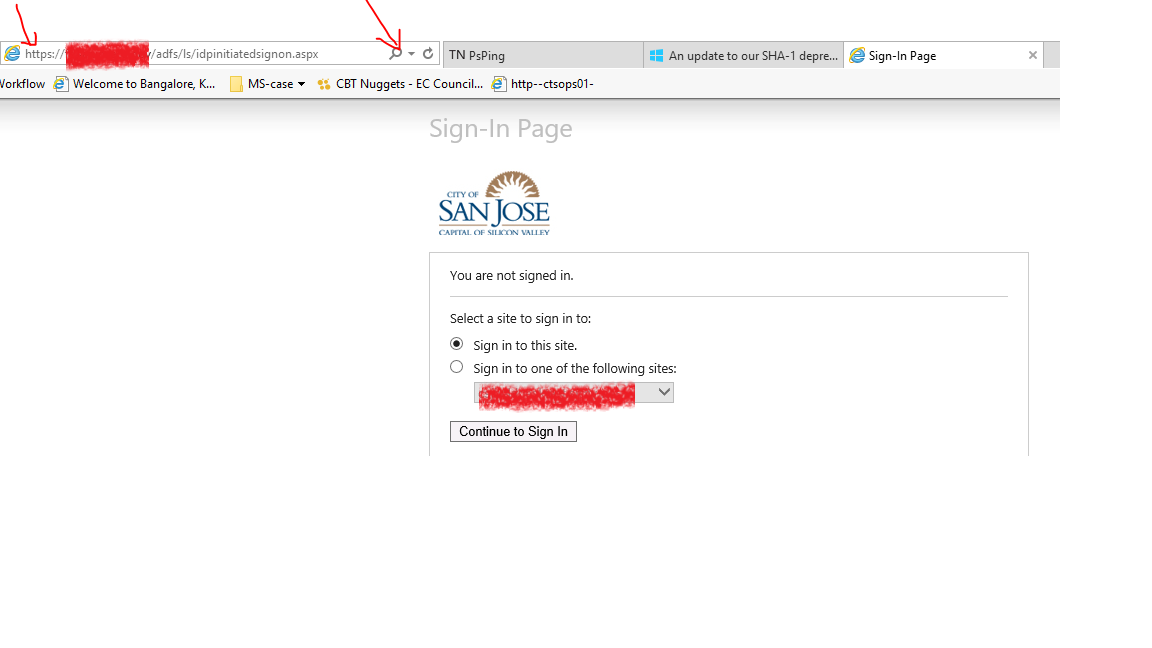Screen dimensions: 1152x648
Task: Click the MS-case folder icon
Action: pos(236,84)
